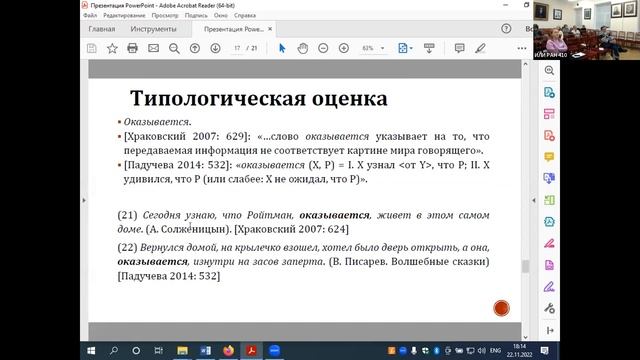This screenshot has width=640, height=360.
Task: Open the toolbar search magnifier
Action: click(174, 48)
